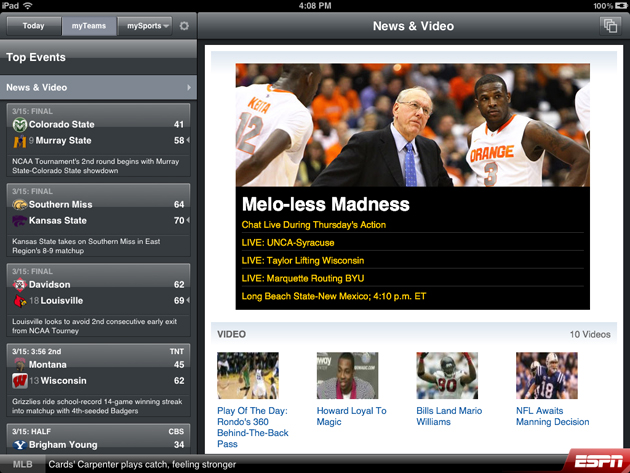The width and height of the screenshot is (630, 473).
Task: Open Howard Loyal To Magic title link
Action: [x=352, y=416]
